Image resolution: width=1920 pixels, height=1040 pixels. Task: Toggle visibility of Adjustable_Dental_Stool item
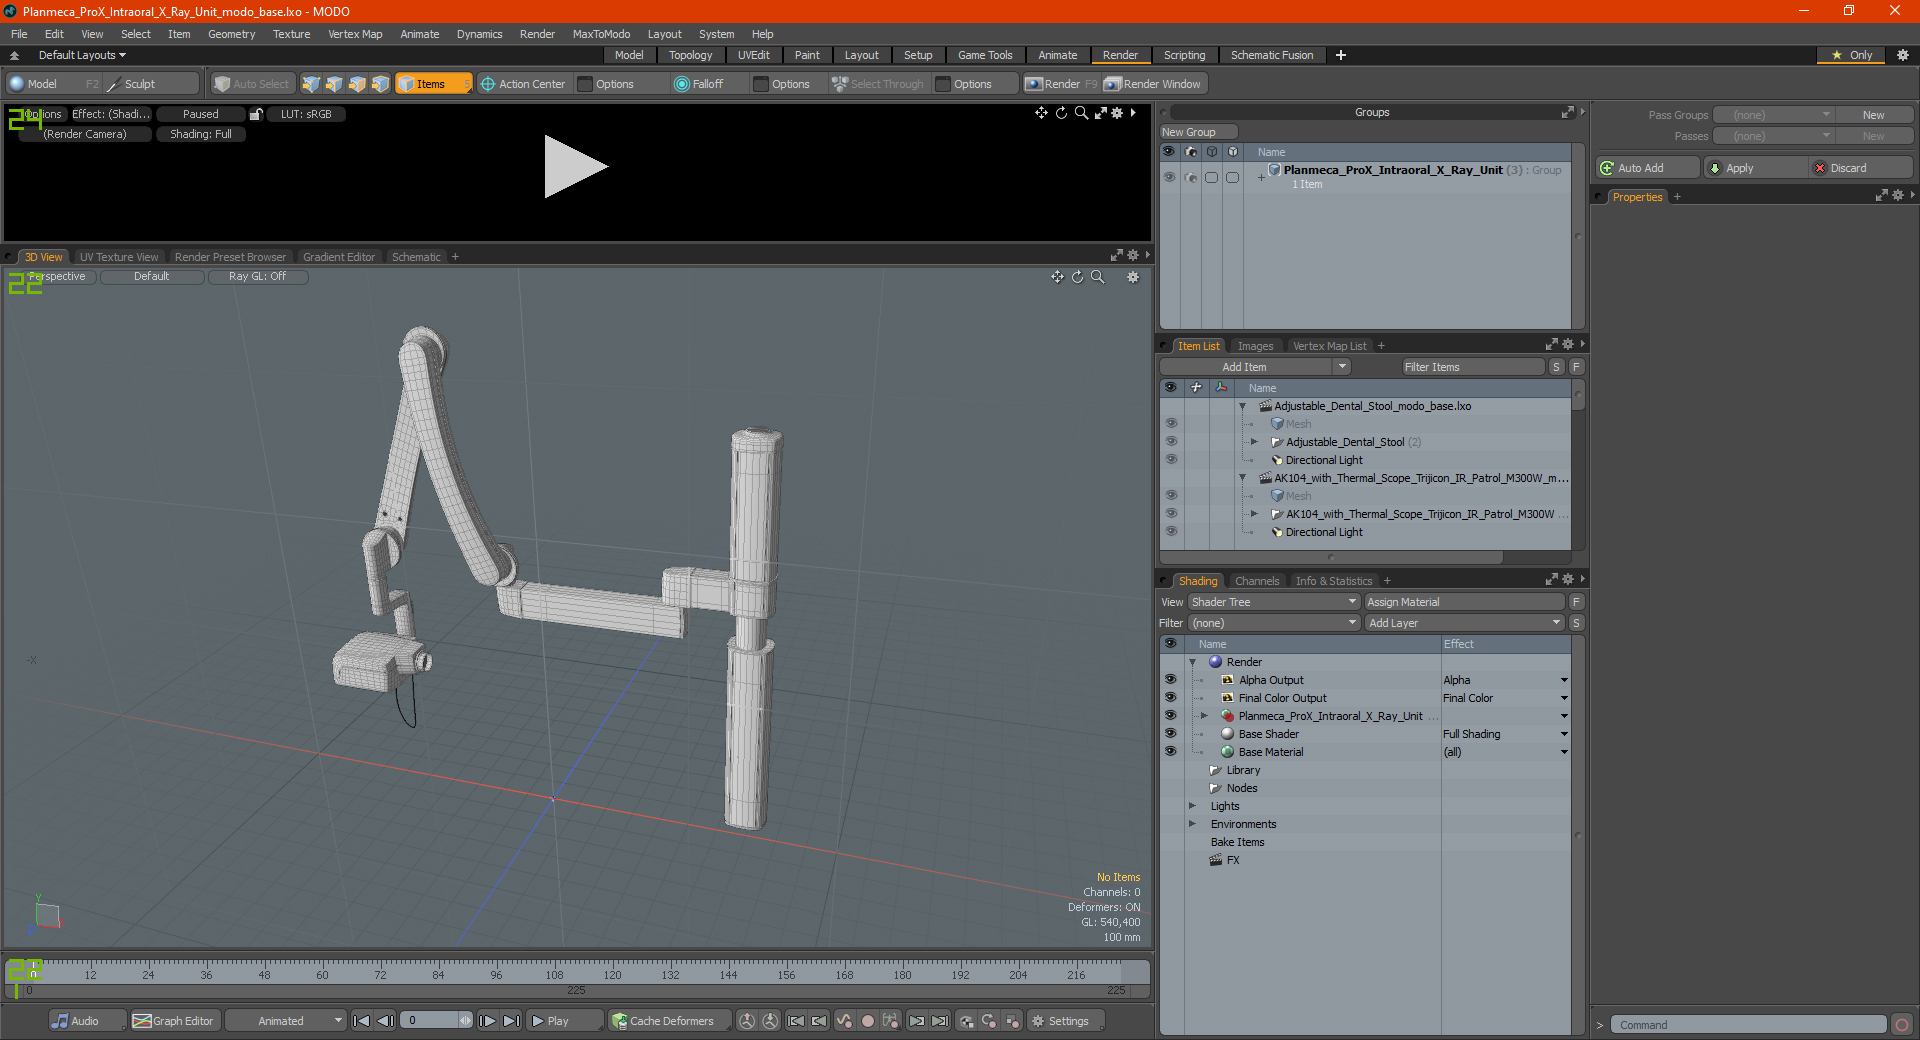(x=1171, y=441)
